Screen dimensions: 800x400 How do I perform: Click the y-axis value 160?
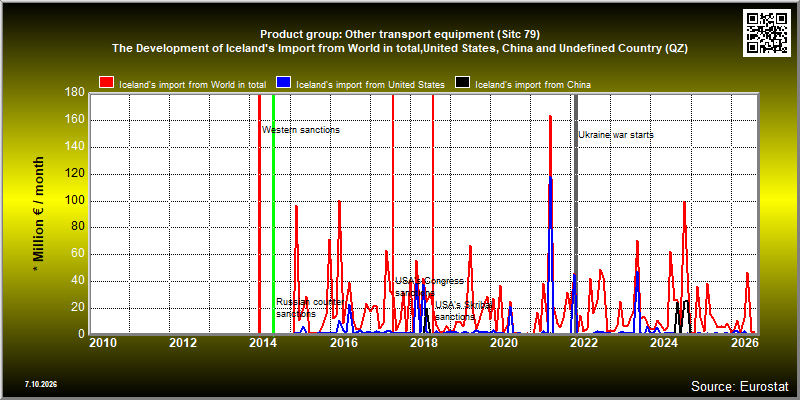point(74,120)
